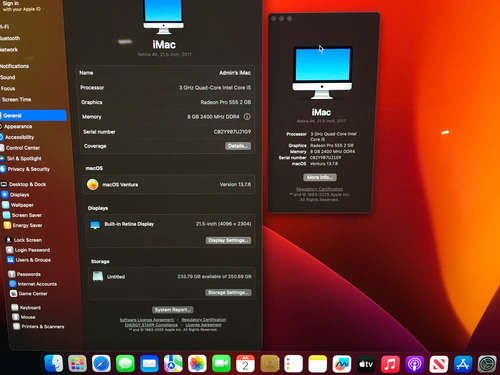Open Podcasts app in Dock

pyautogui.click(x=414, y=363)
